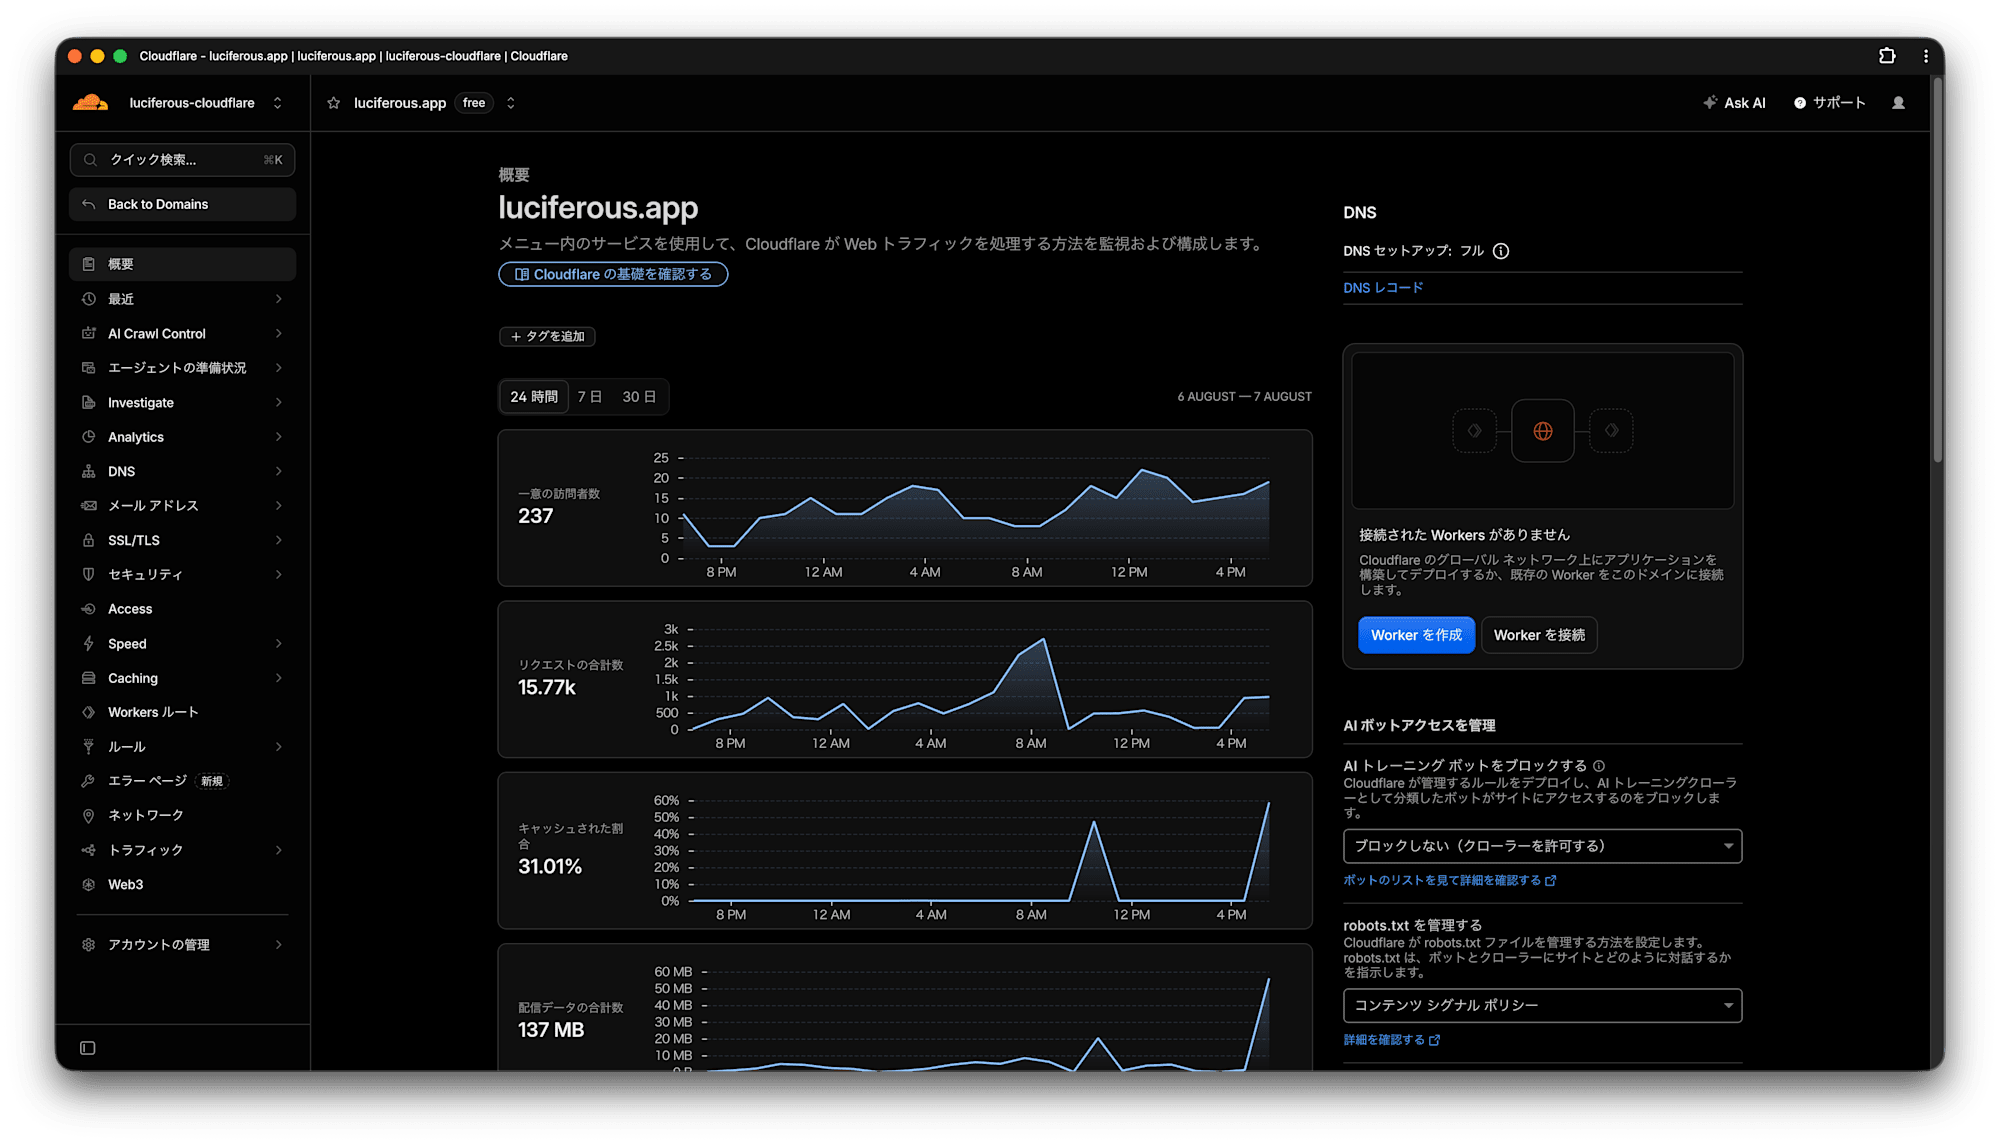Click the Worker を作成 button
The height and width of the screenshot is (1144, 2000).
[x=1416, y=635]
